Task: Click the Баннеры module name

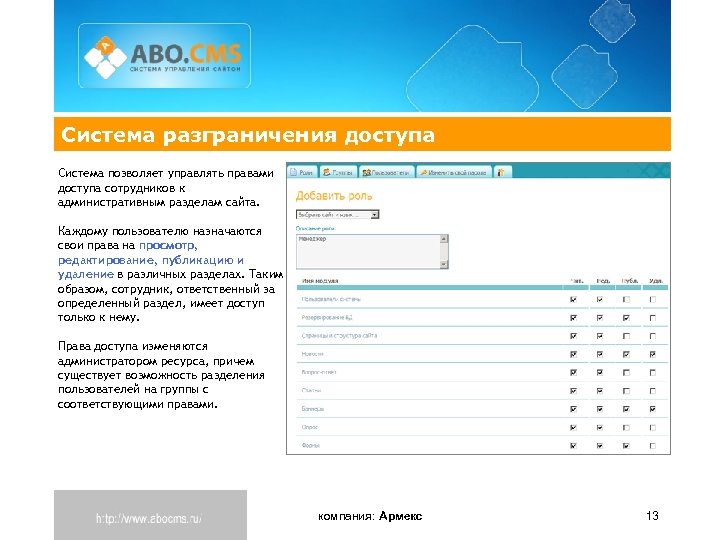Action: pos(313,409)
